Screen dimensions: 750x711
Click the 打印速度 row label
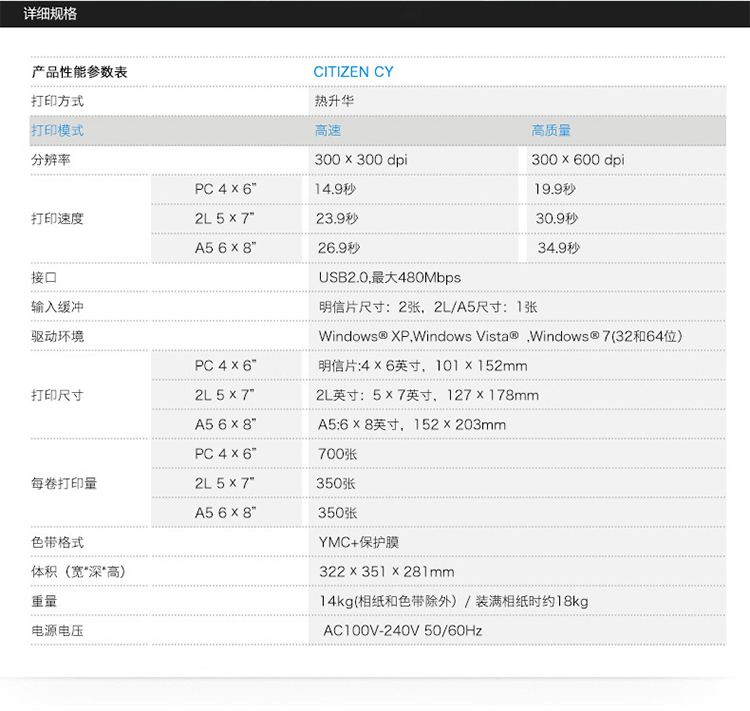point(57,219)
